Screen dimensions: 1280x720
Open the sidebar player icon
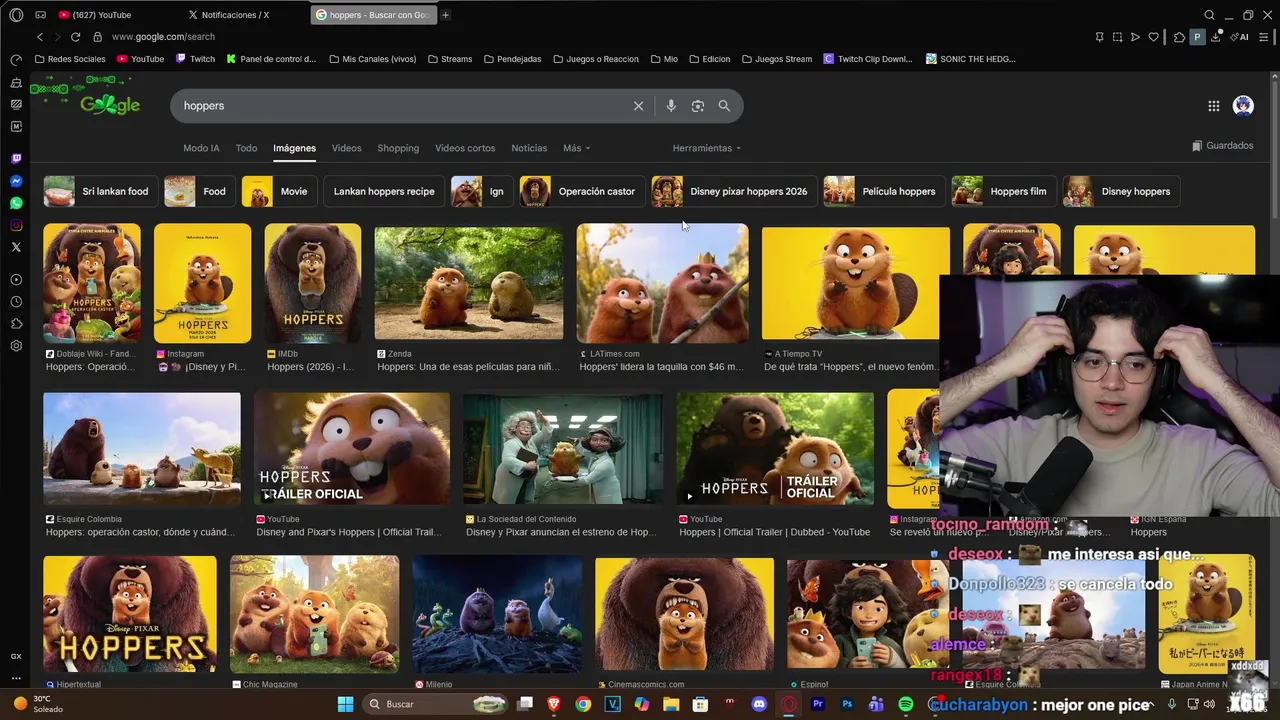16,280
